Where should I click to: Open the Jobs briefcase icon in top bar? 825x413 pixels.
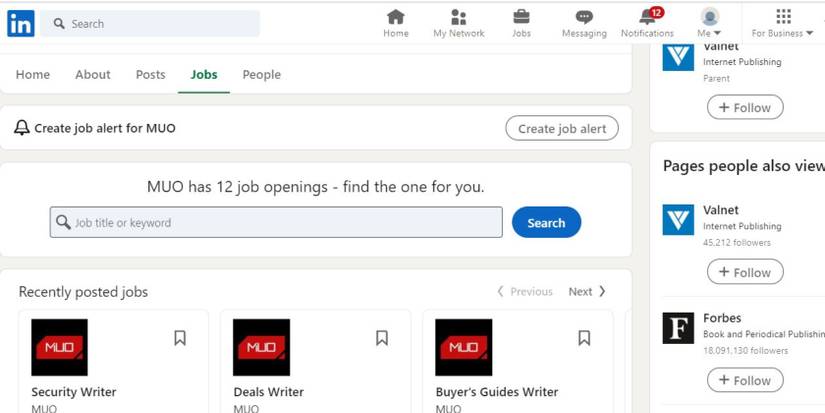point(521,17)
